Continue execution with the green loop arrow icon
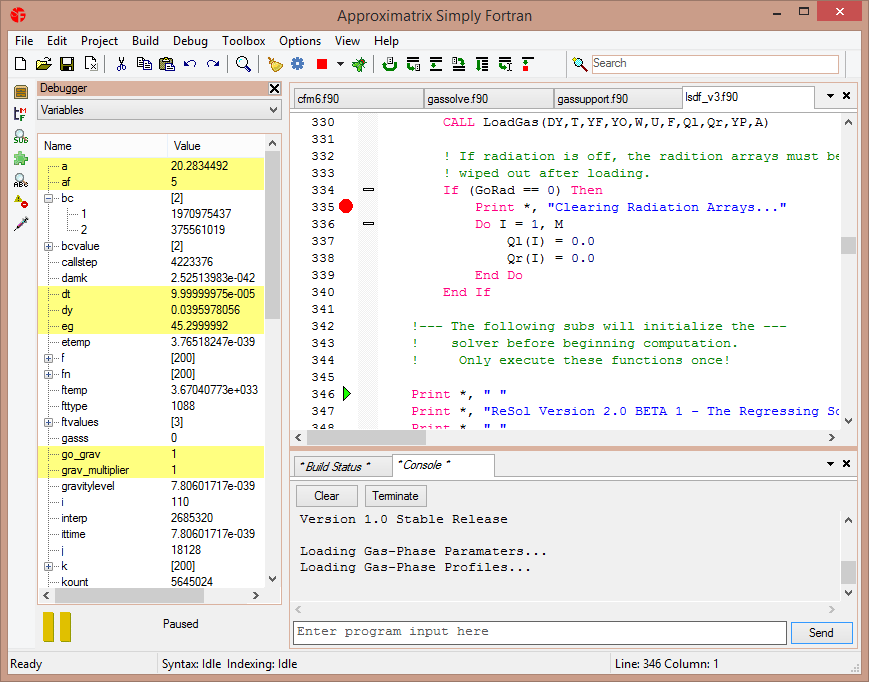Image resolution: width=869 pixels, height=682 pixels. pos(389,63)
